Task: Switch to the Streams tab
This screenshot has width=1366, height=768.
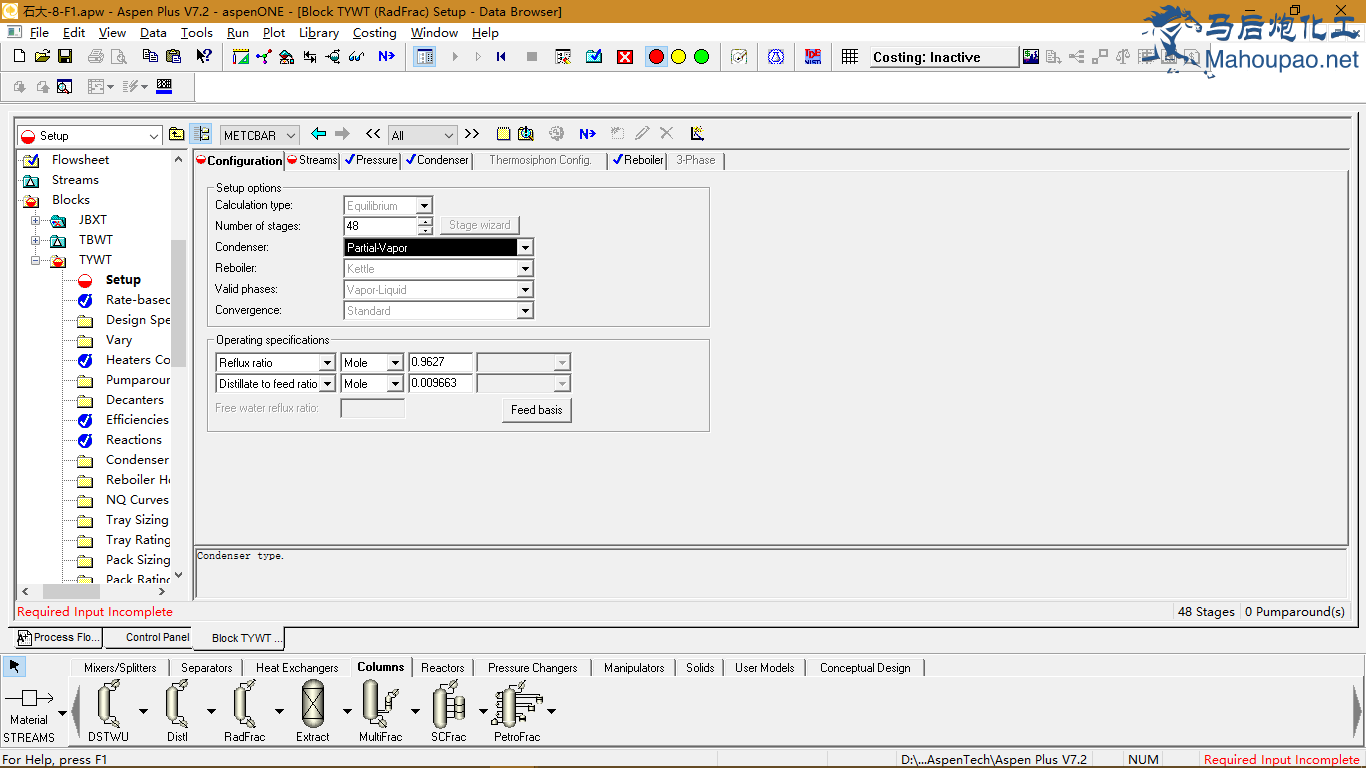Action: pos(312,160)
